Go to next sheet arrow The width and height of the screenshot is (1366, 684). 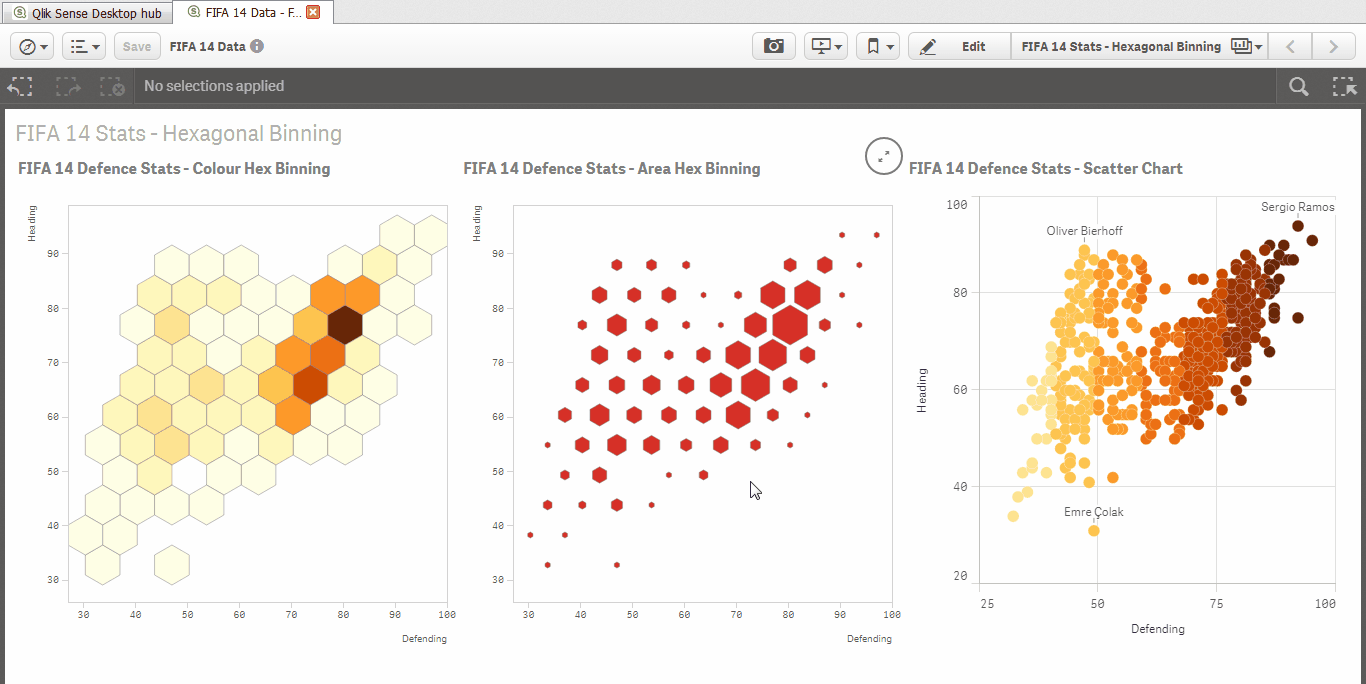coord(1333,46)
